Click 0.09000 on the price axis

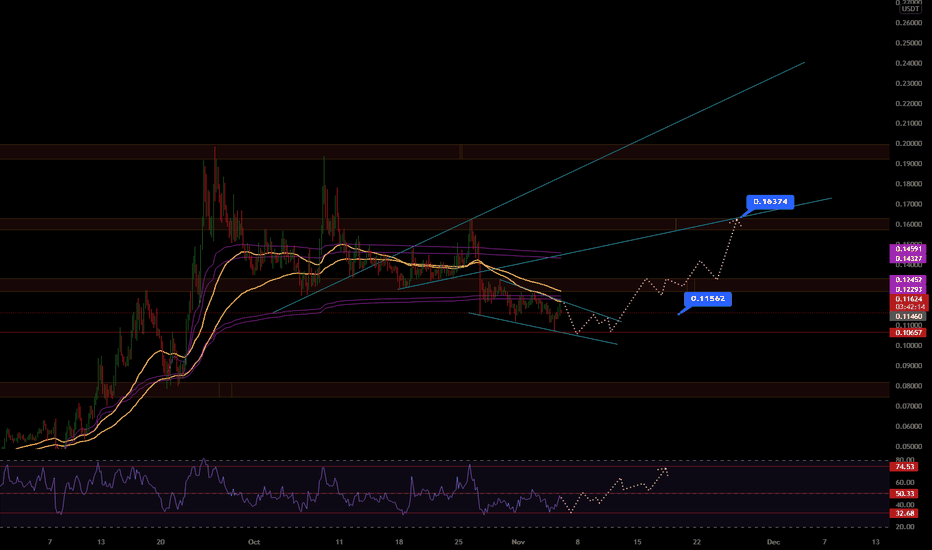pos(909,366)
